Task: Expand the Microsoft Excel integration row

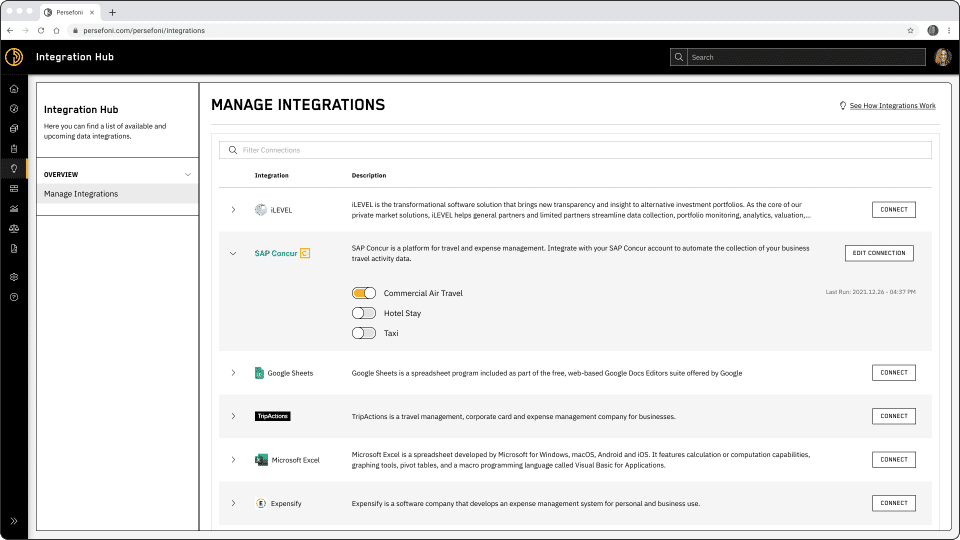Action: coord(233,460)
